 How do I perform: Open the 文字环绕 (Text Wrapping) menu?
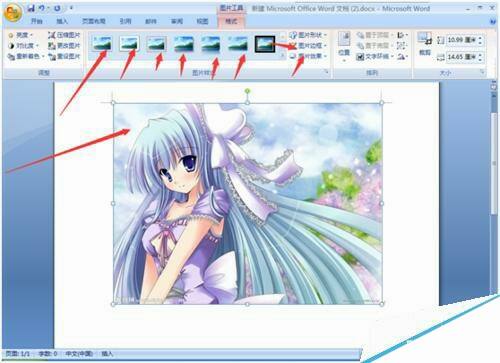(x=375, y=56)
